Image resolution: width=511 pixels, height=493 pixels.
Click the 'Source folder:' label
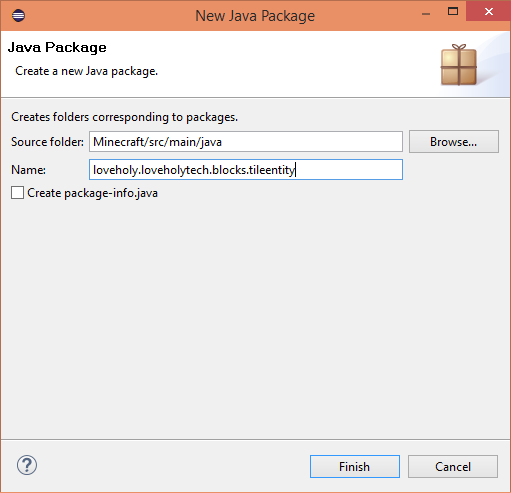point(47,142)
